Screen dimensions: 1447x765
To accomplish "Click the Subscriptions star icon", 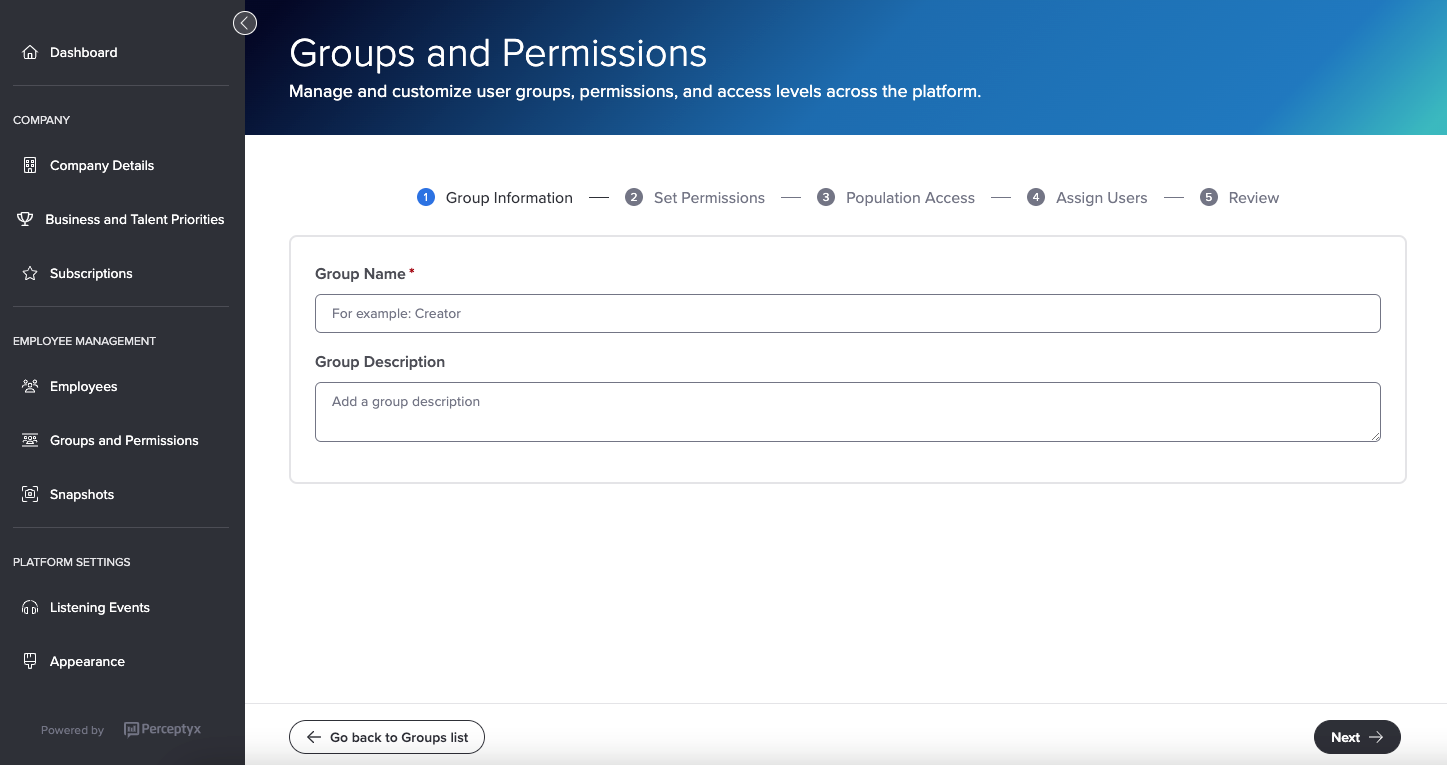I will 30,273.
